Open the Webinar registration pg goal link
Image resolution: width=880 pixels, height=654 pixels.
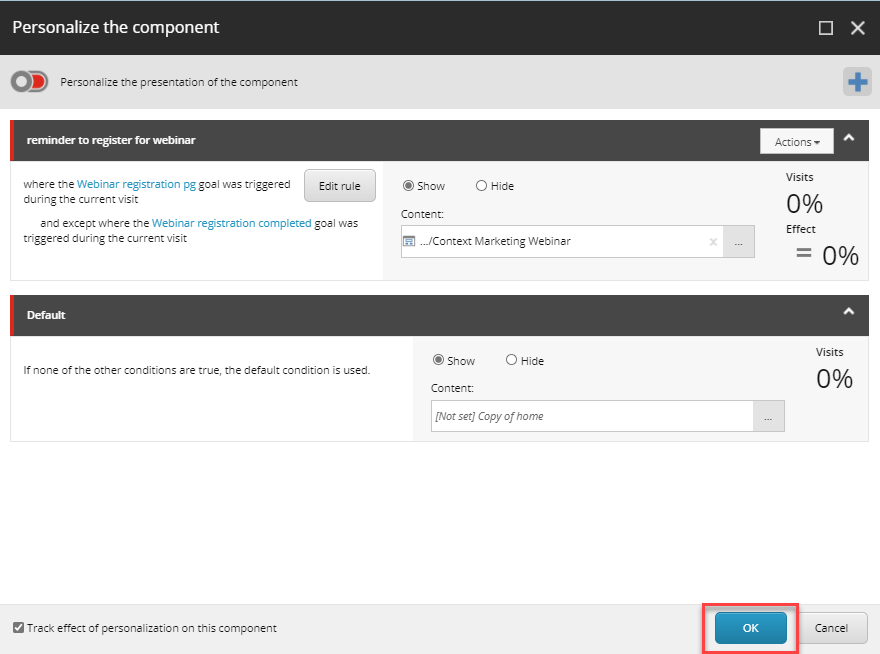tap(136, 184)
